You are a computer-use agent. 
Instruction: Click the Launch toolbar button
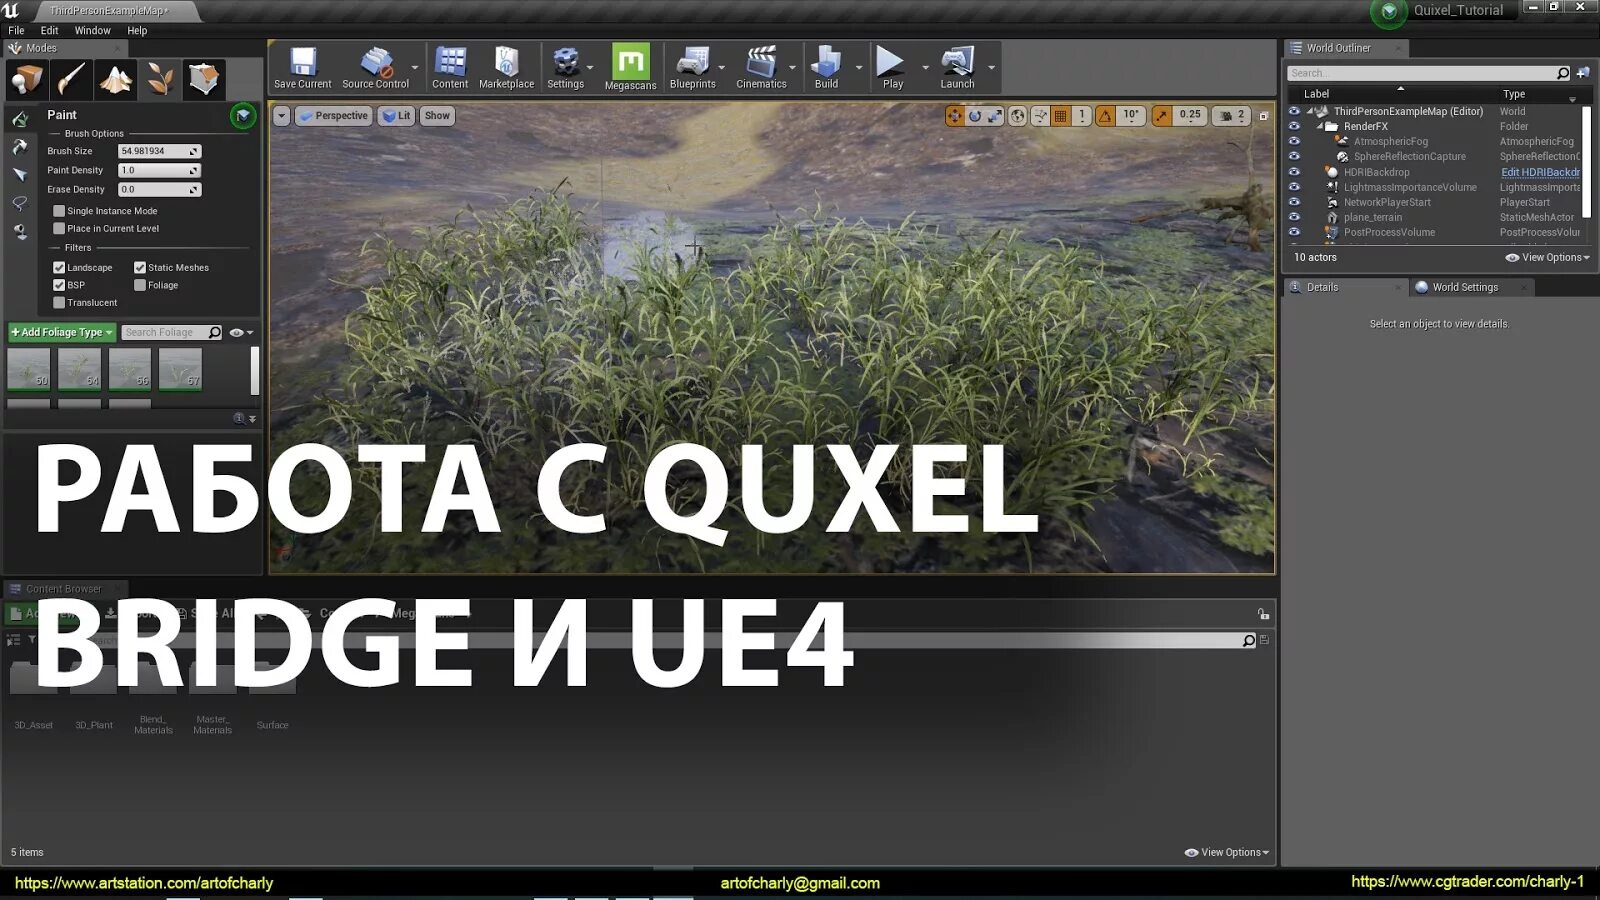[x=957, y=68]
